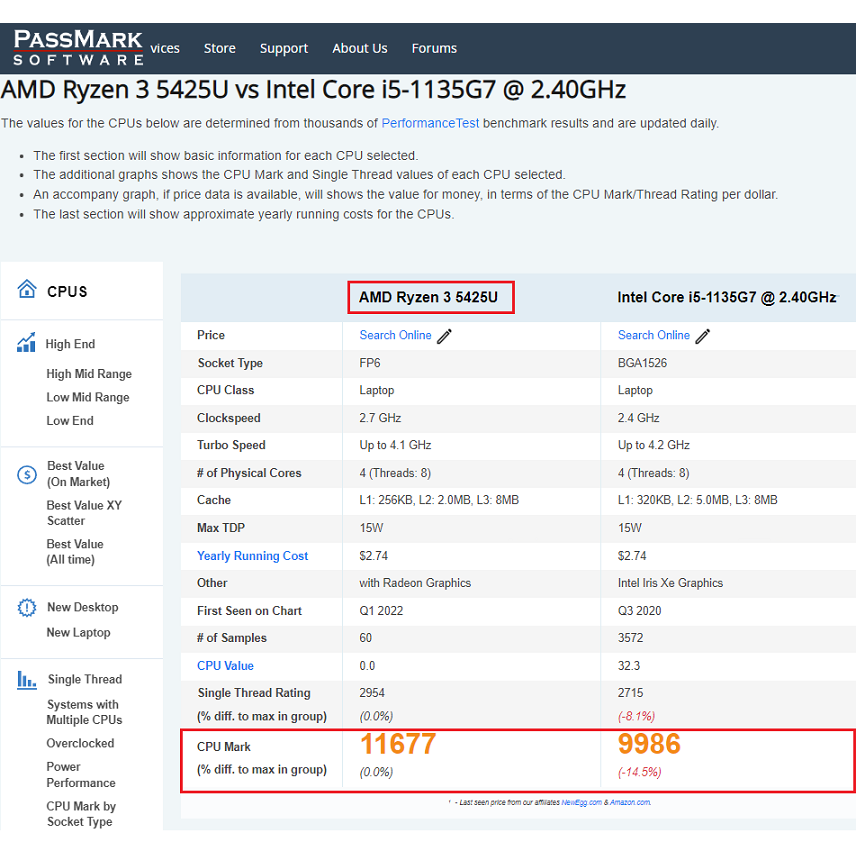Image resolution: width=856 pixels, height=856 pixels.
Task: Open the PerformanceTest link
Action: (430, 123)
